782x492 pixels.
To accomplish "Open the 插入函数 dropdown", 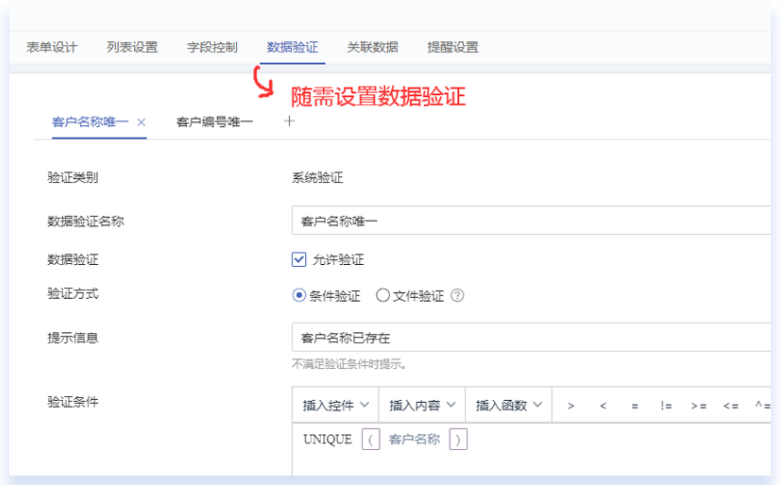I will 508,406.
